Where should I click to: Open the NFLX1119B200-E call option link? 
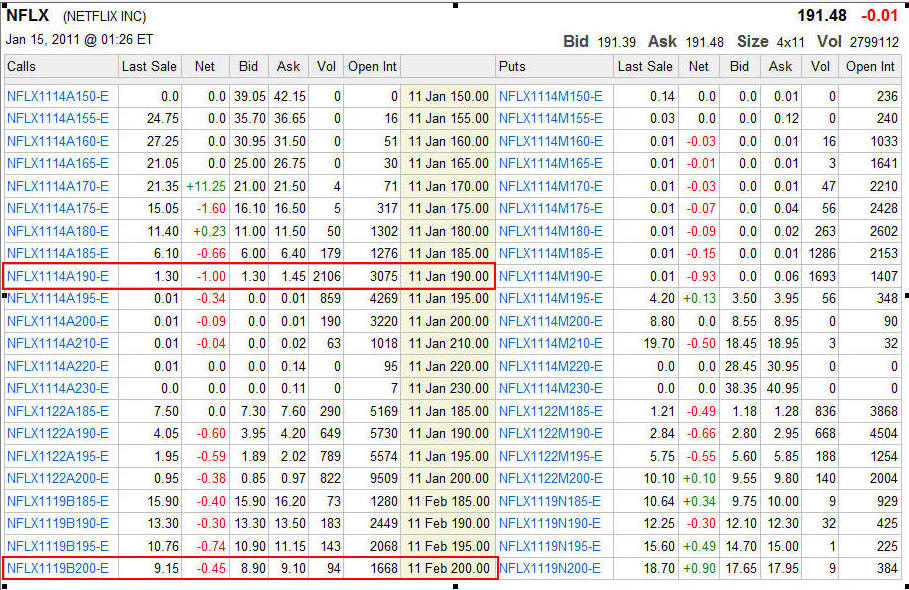58,568
